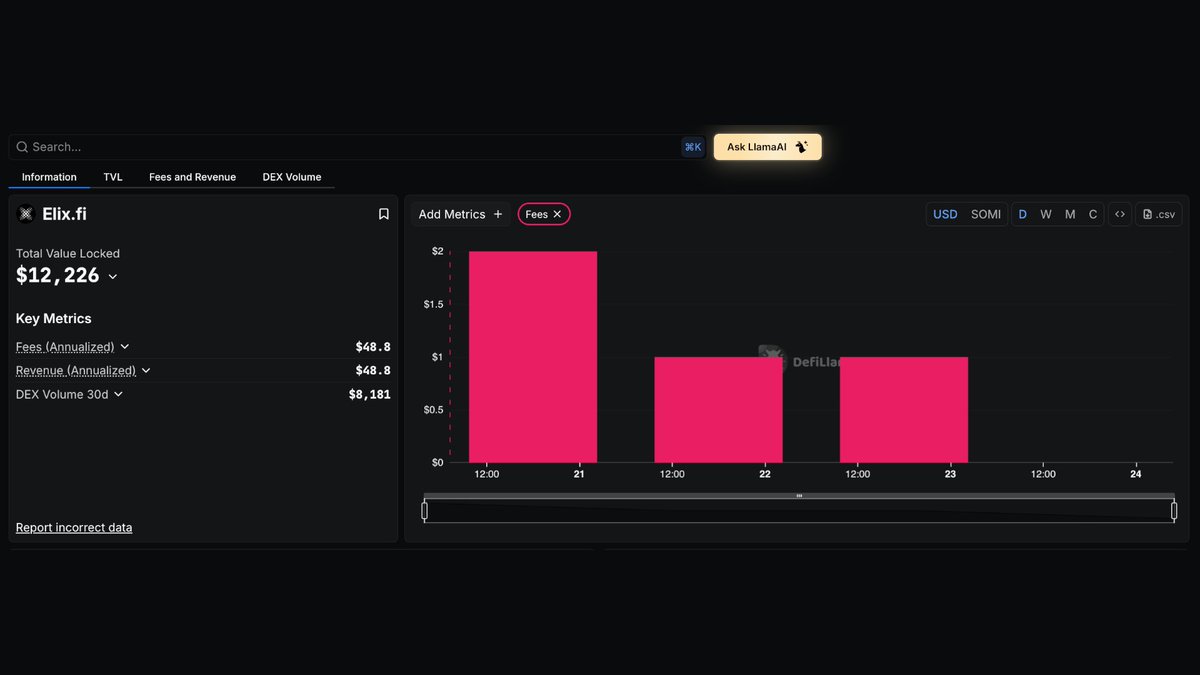The image size is (1200, 675).
Task: Remove the Fees metric chip
Action: click(557, 214)
